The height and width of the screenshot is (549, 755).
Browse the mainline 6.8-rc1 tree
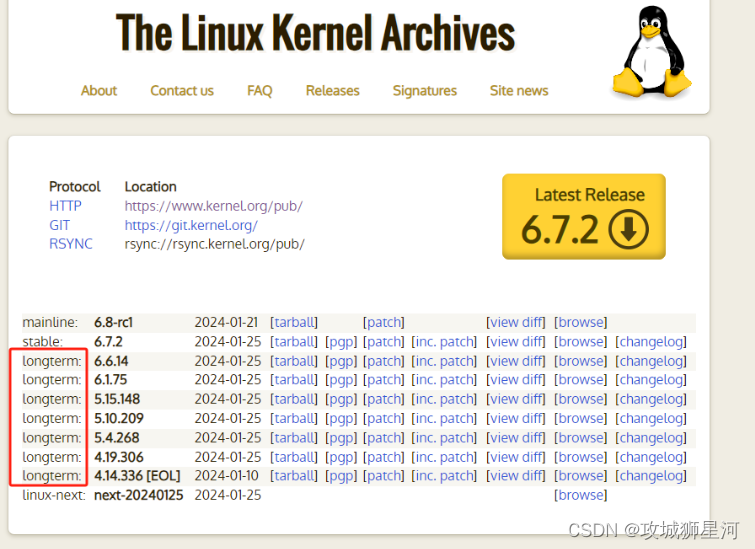pos(581,322)
